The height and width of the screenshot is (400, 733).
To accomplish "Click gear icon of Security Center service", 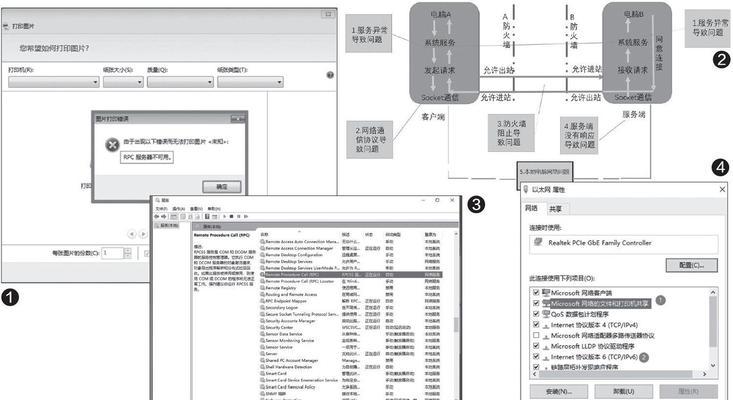I will pos(263,328).
